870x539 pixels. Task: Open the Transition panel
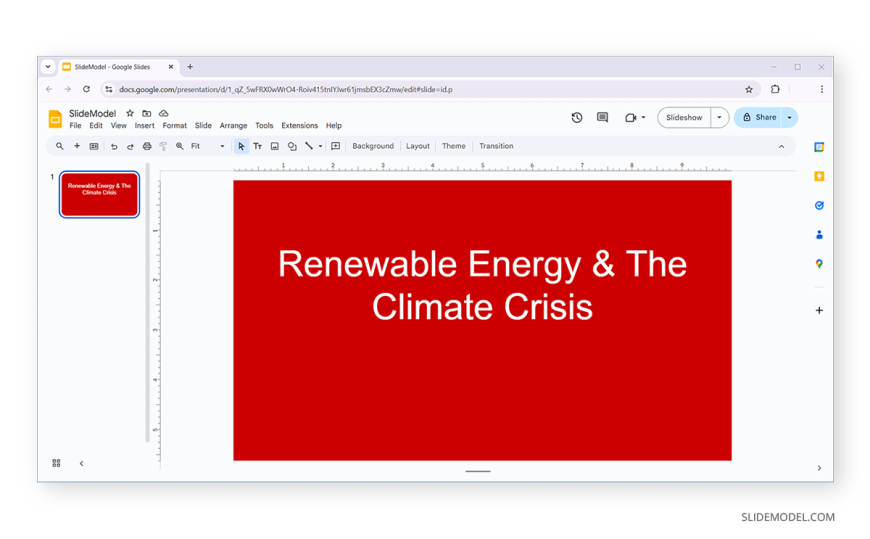click(496, 147)
